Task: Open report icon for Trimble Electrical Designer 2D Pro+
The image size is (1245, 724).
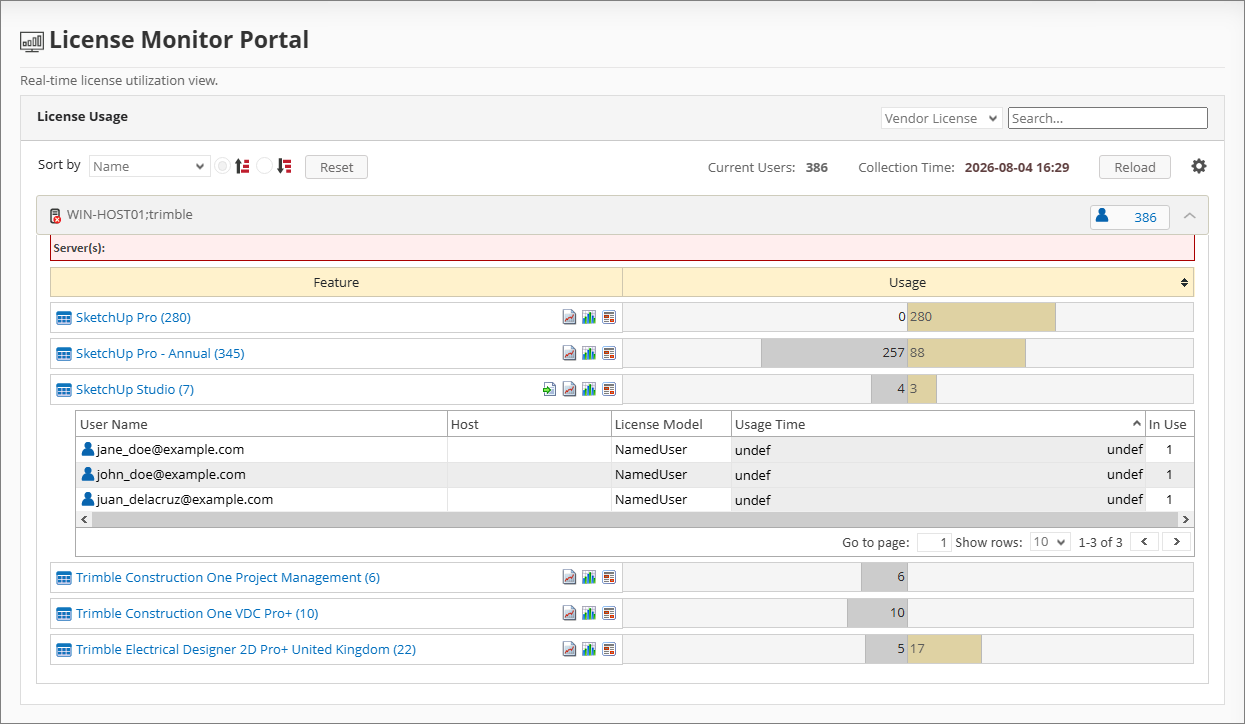Action: coord(609,650)
